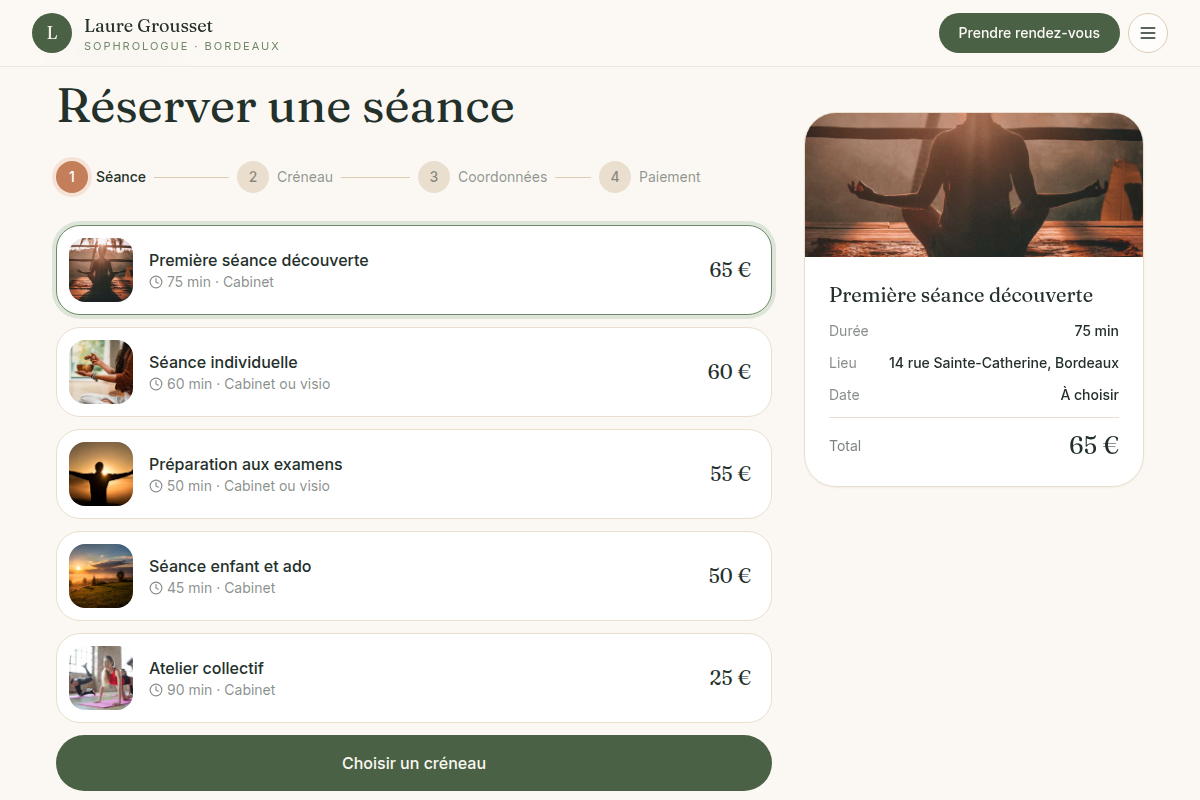Click Séance individuelle thumbnail image
The image size is (1200, 800).
tap(101, 372)
